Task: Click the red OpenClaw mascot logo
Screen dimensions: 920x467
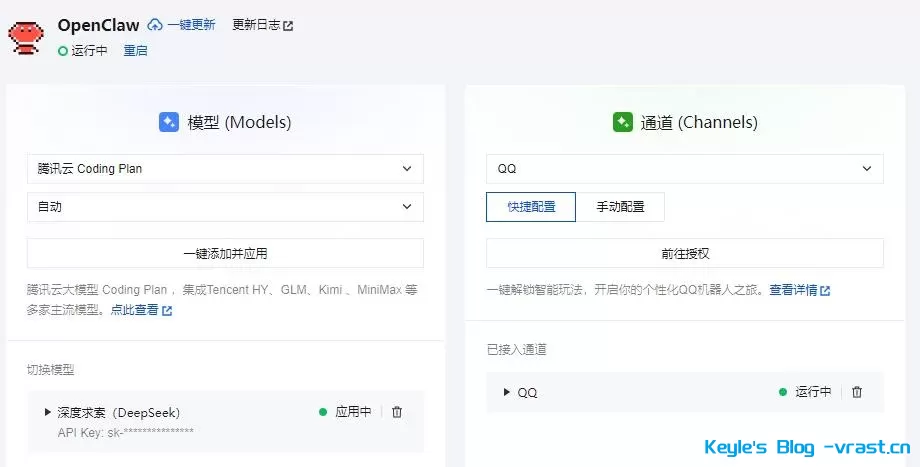Action: 26,34
